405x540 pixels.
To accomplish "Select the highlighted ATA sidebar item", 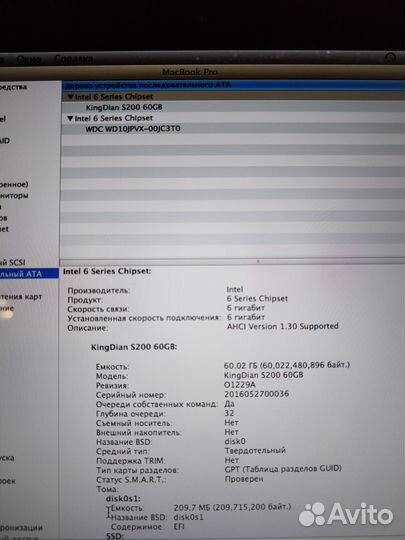I will click(29, 274).
